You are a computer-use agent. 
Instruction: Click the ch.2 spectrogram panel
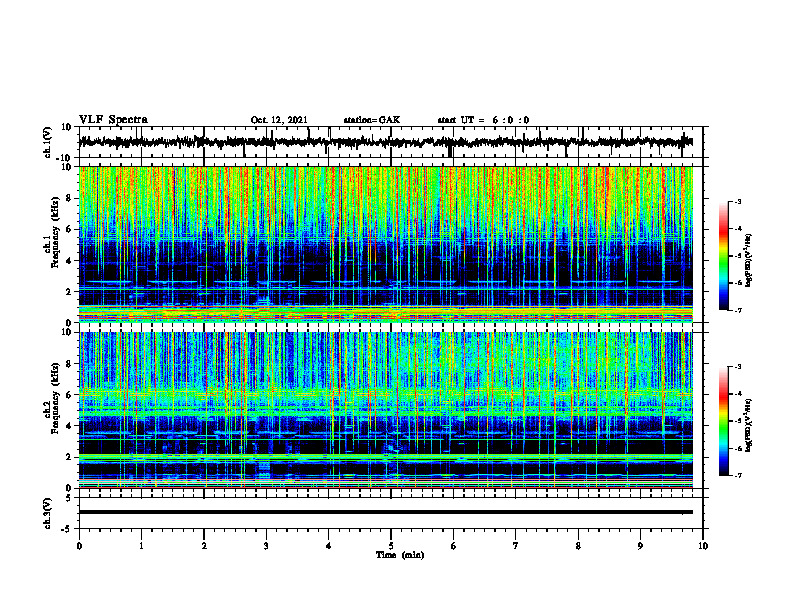pyautogui.click(x=385, y=410)
